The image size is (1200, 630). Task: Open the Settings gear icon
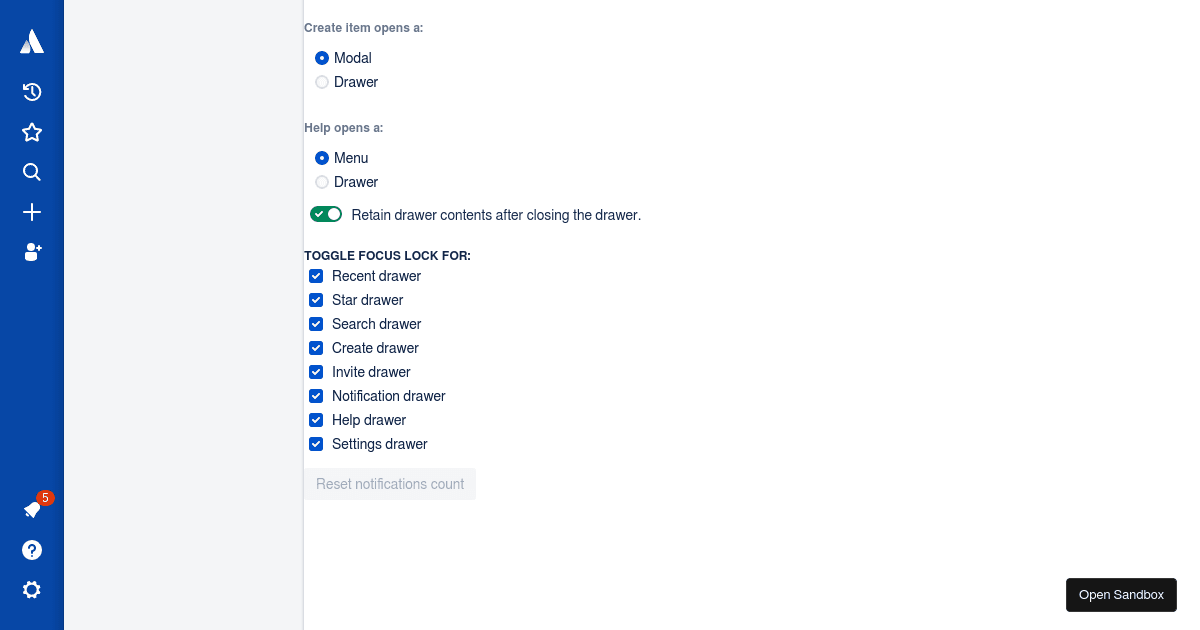coord(32,590)
